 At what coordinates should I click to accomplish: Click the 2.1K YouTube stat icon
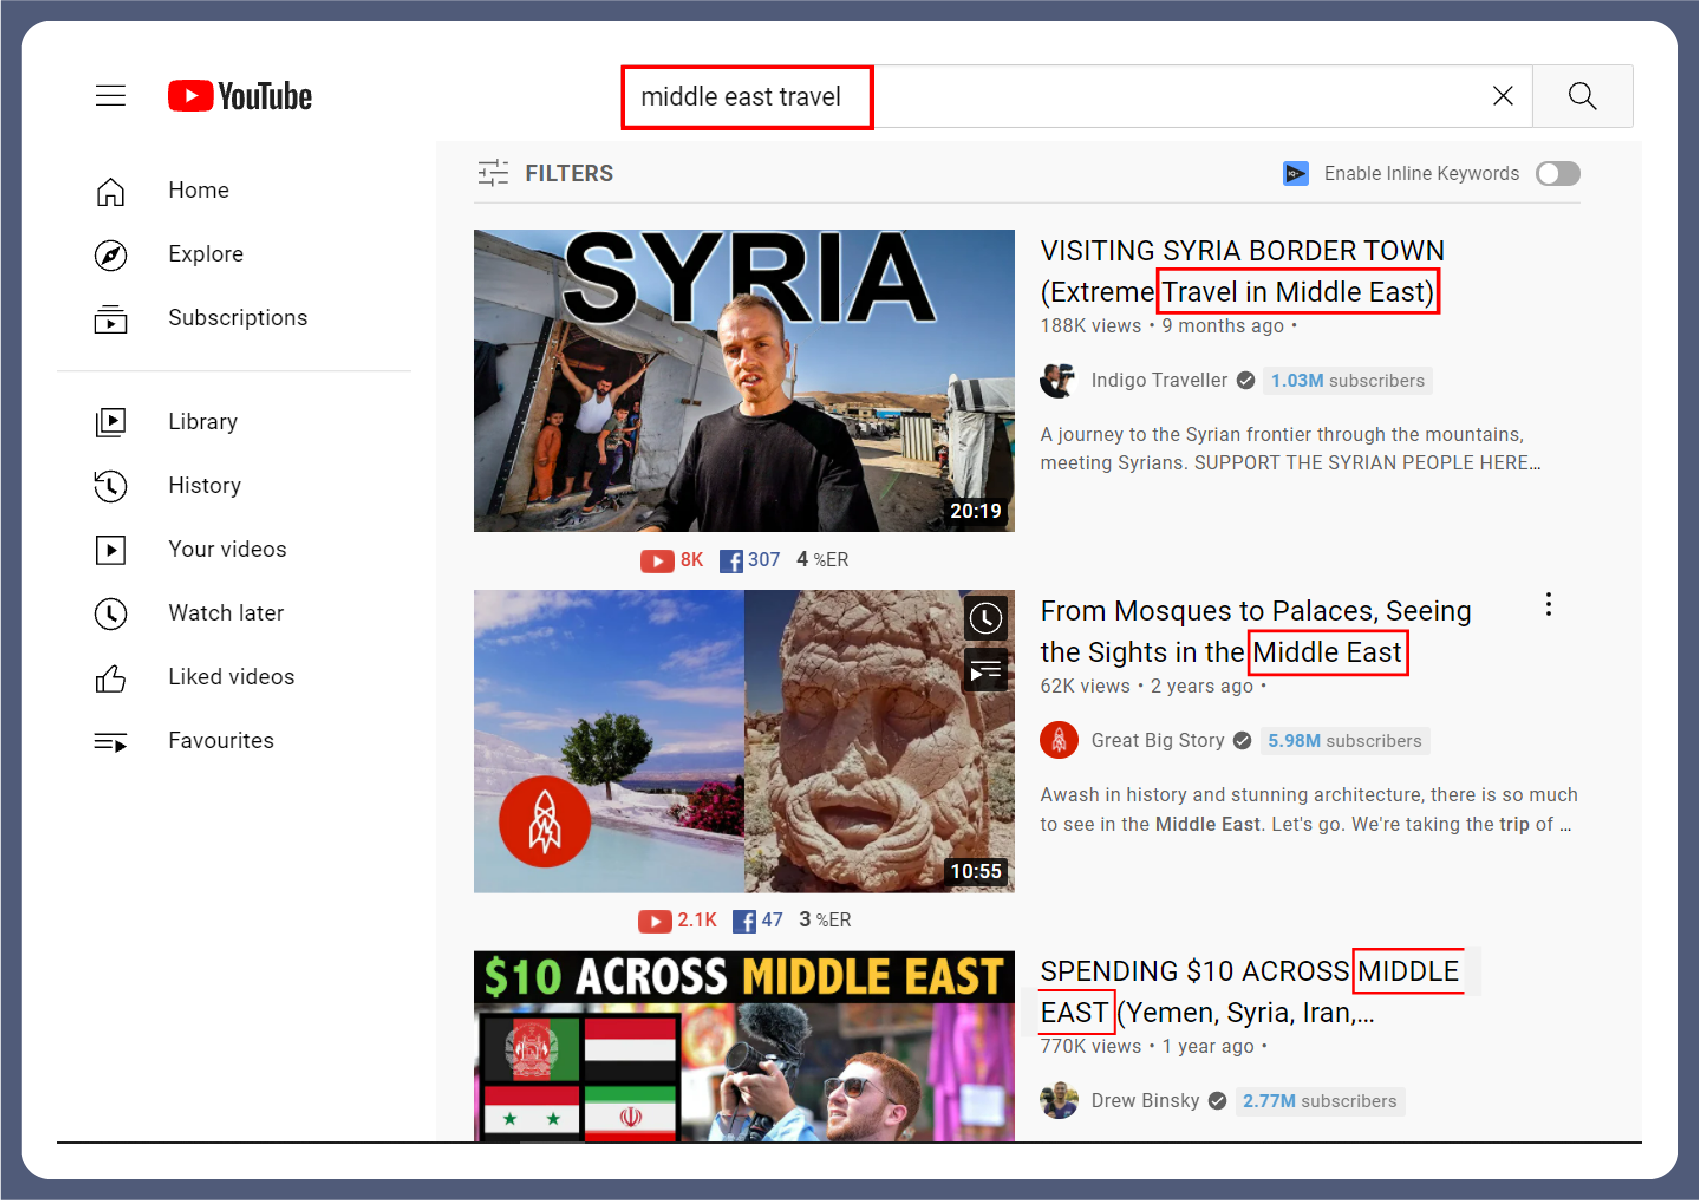[x=655, y=921]
